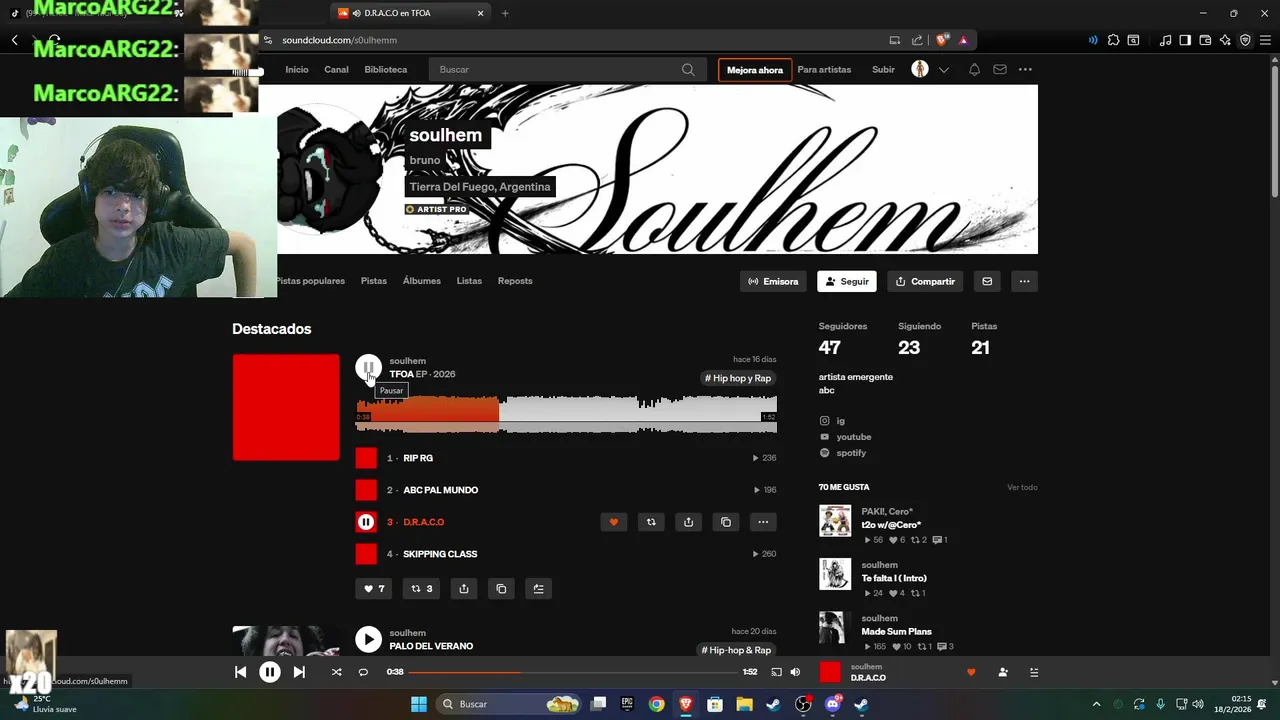The image size is (1280, 720).
Task: Pause playback from the bottom player bar
Action: click(x=270, y=672)
